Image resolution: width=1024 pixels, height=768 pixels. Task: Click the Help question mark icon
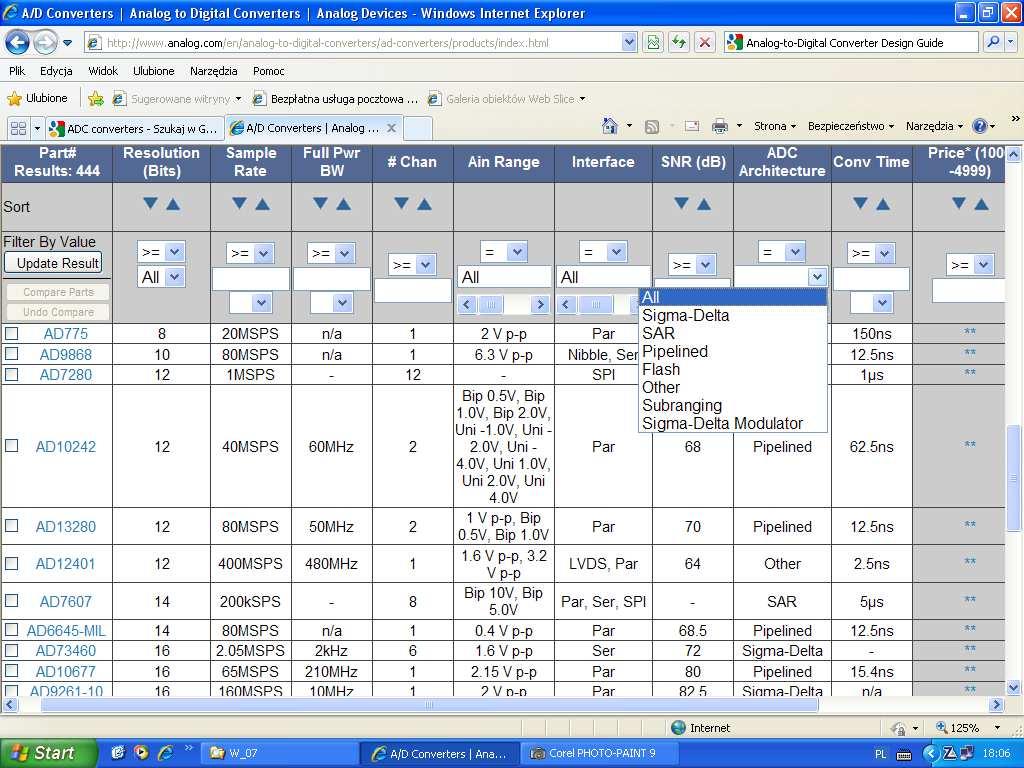[x=980, y=126]
